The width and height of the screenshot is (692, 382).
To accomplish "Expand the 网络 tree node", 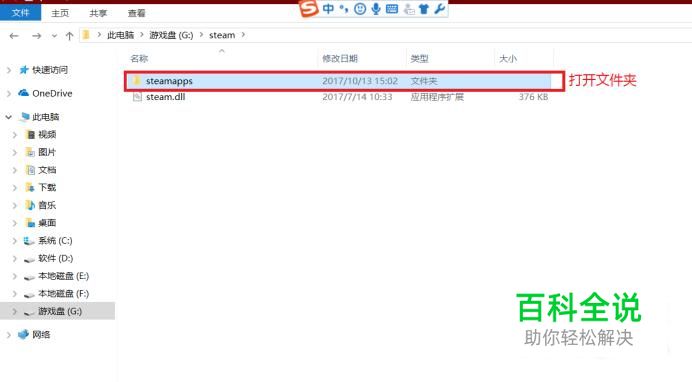I will [8, 335].
